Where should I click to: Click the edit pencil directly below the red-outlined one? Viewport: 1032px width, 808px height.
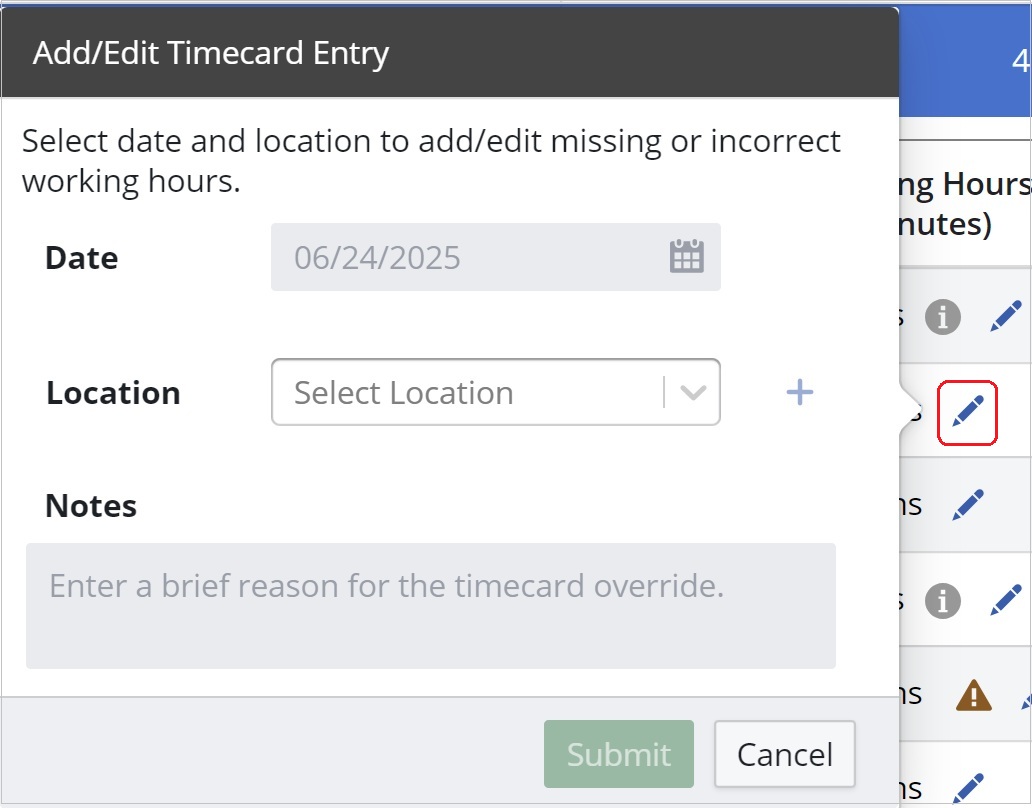click(968, 505)
